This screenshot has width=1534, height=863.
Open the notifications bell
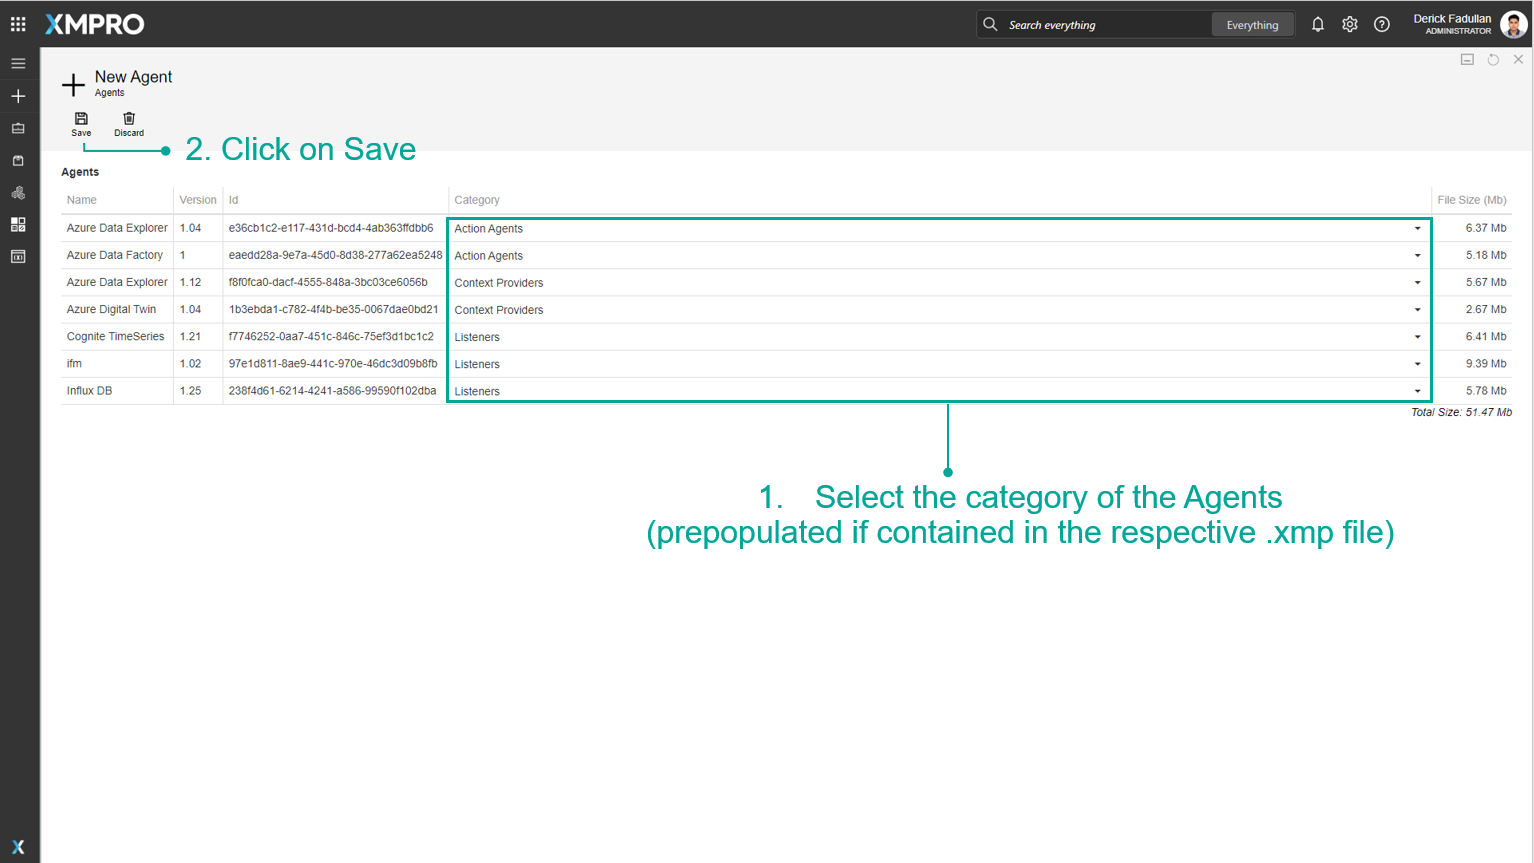pyautogui.click(x=1318, y=25)
